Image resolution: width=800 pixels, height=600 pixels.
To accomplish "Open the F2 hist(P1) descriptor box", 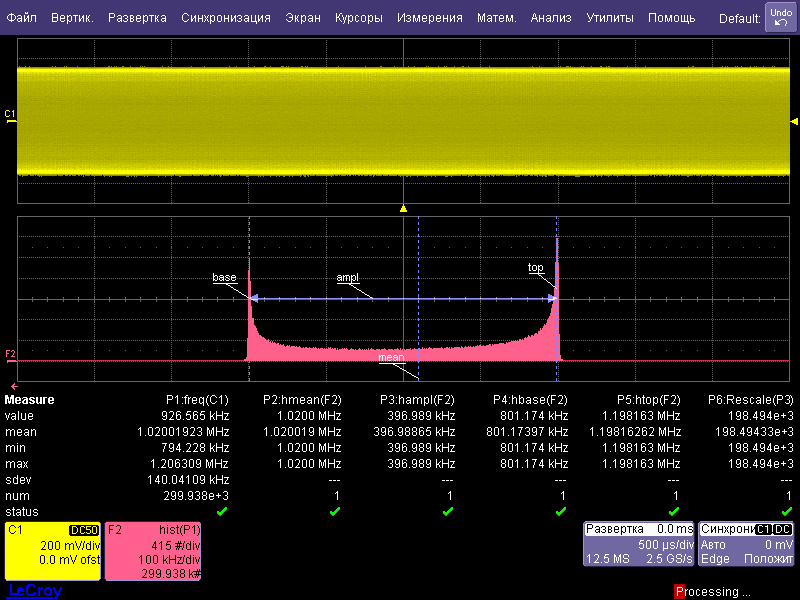I will tap(154, 551).
